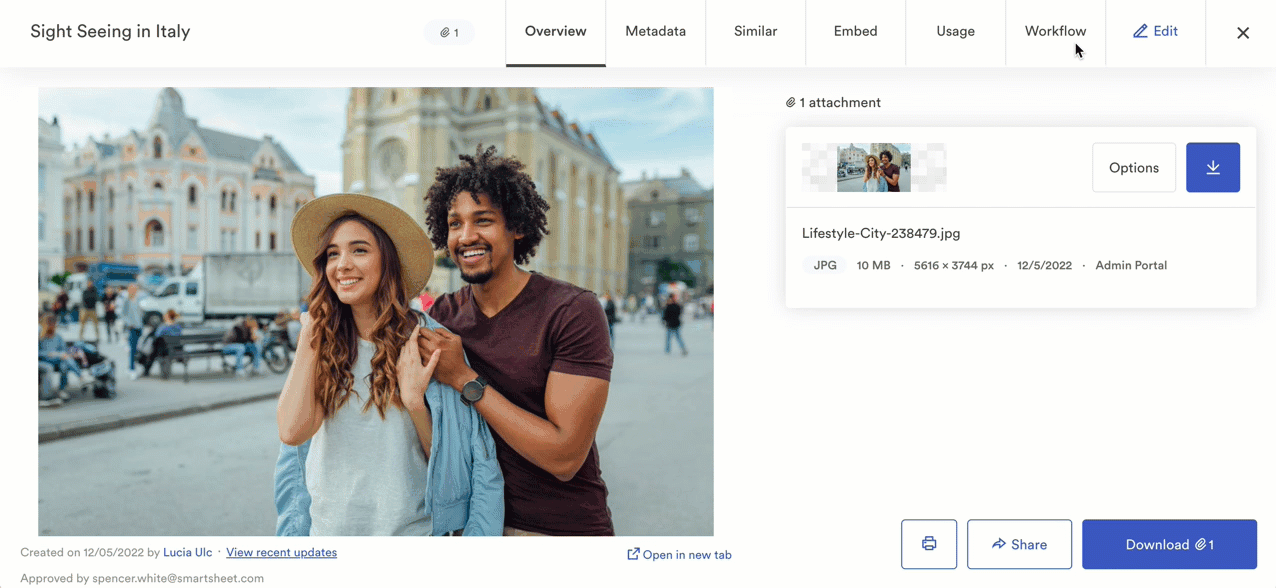Viewport: 1276px width, 588px height.
Task: Click the Lifestyle-City-238479.jpg file name
Action: point(881,233)
